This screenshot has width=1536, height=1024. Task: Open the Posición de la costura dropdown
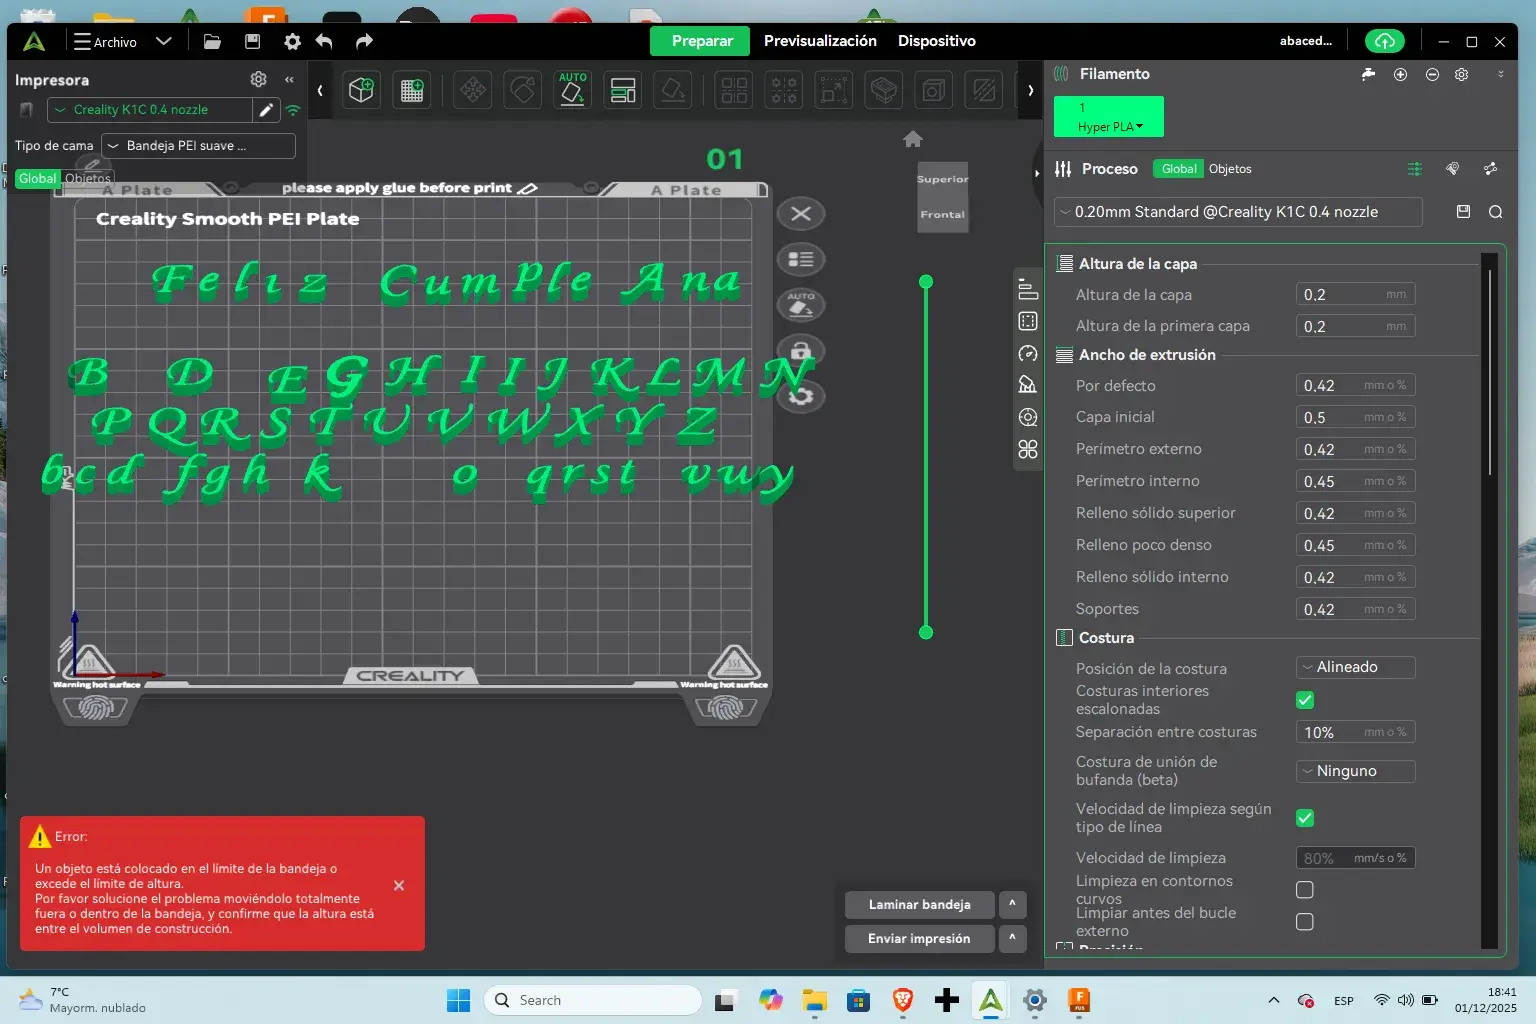tap(1356, 667)
